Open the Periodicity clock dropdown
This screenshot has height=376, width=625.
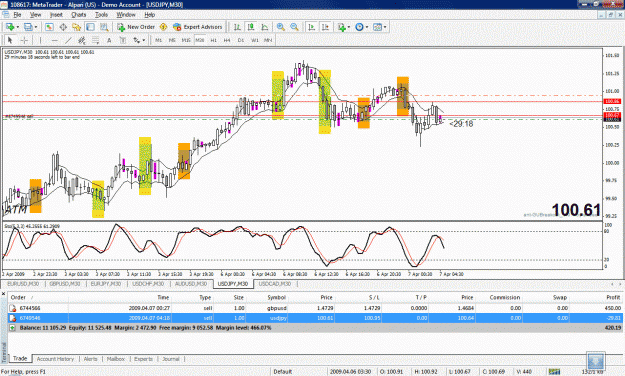(367, 27)
